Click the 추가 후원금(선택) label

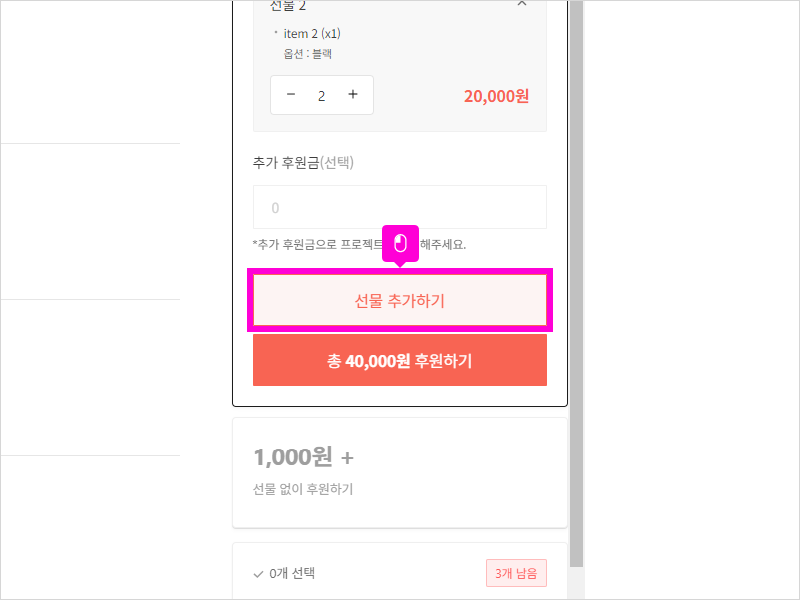tap(304, 162)
